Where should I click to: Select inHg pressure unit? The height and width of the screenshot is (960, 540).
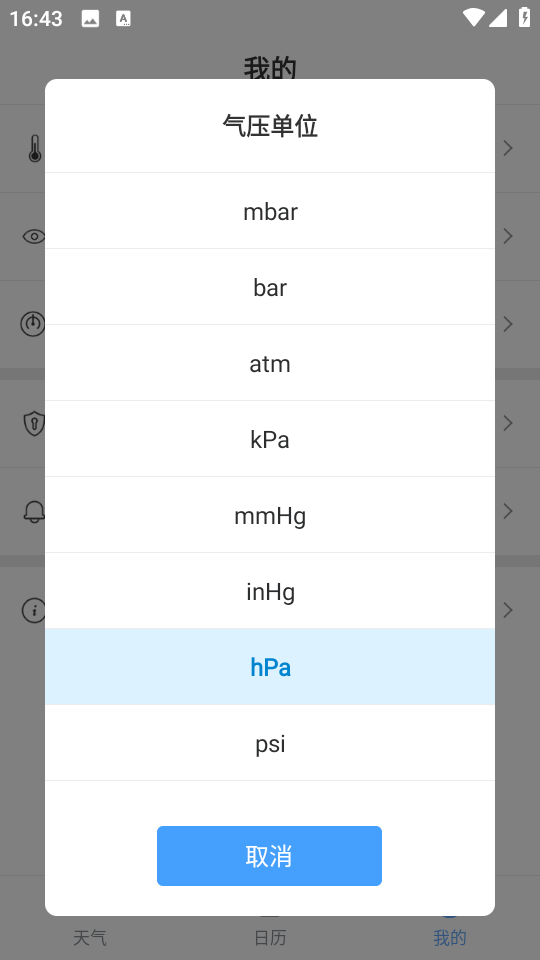point(270,591)
